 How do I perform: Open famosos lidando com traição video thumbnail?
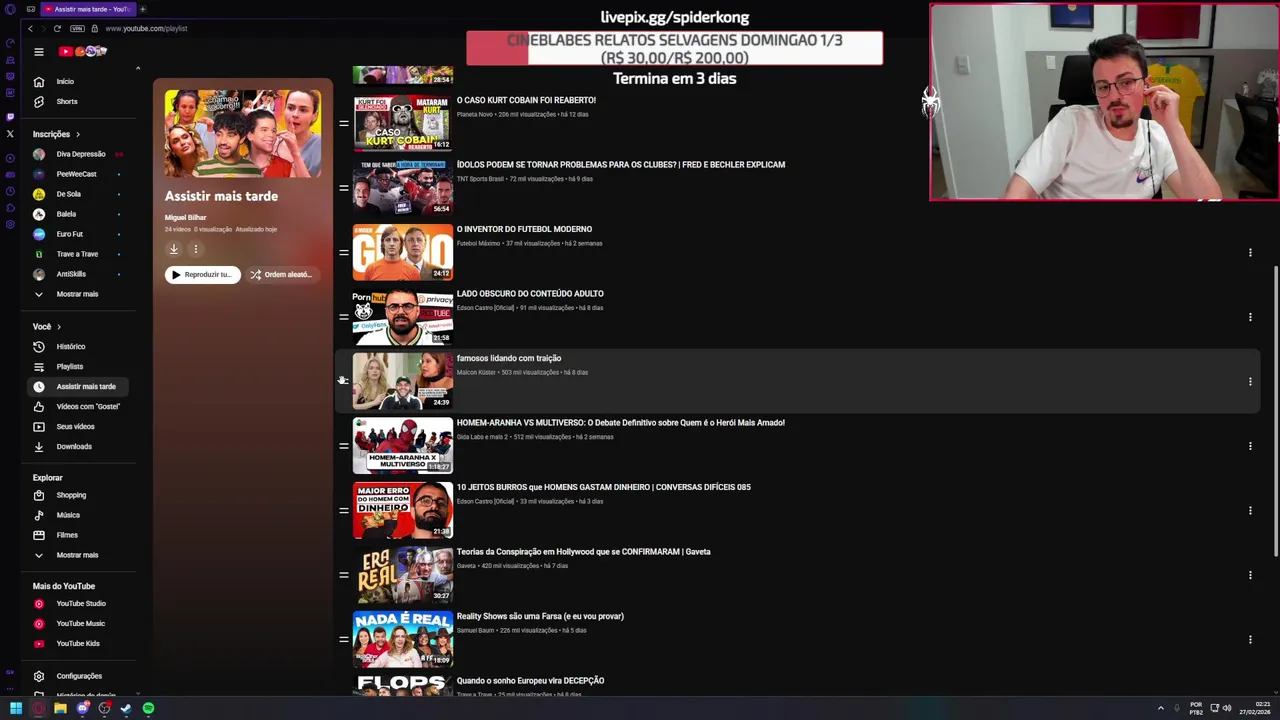403,381
